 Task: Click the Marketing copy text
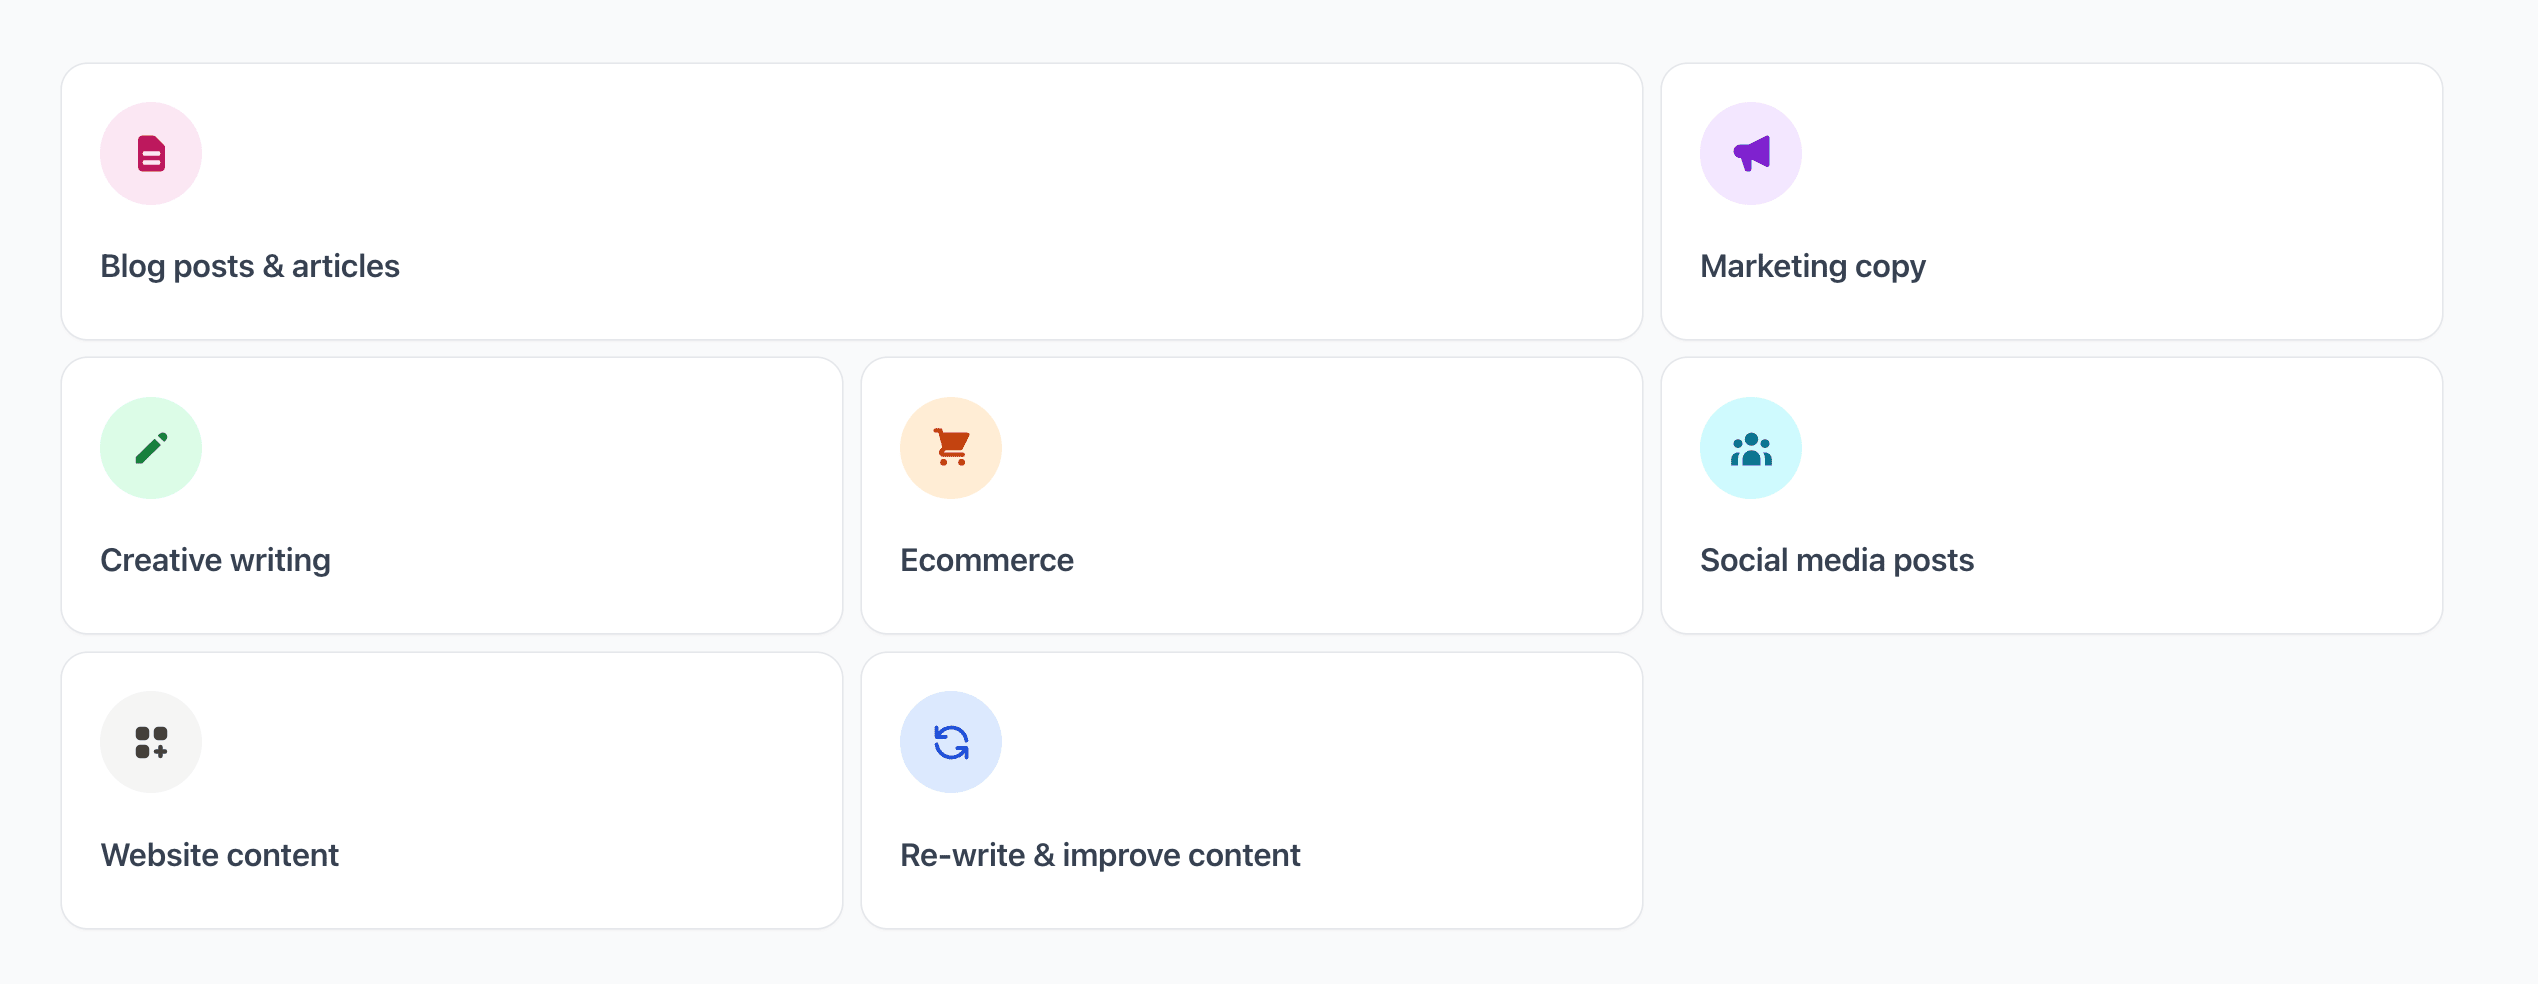tap(1812, 266)
